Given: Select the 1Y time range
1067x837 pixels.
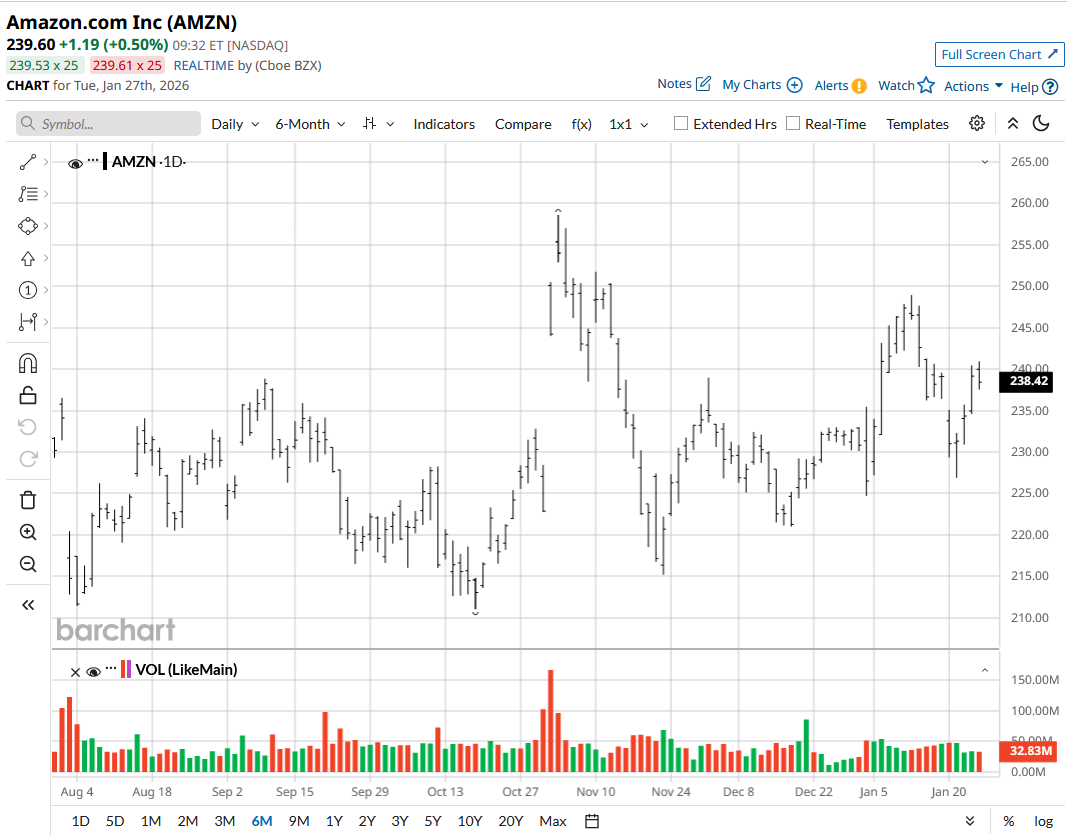Looking at the screenshot, I should pos(333,821).
